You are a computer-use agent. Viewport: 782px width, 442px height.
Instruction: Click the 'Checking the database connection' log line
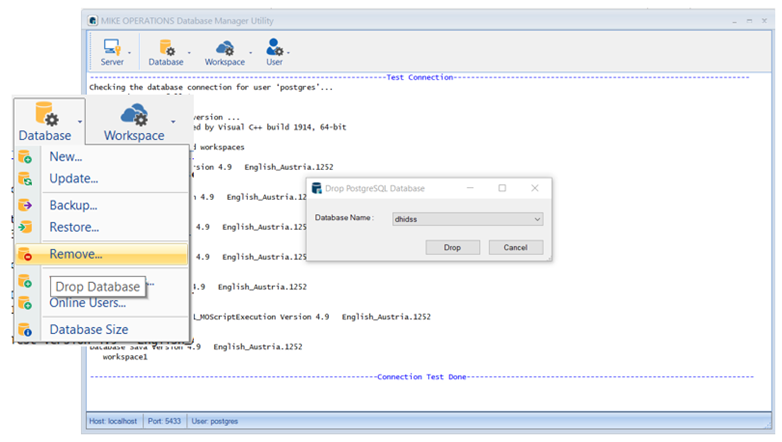tap(211, 87)
